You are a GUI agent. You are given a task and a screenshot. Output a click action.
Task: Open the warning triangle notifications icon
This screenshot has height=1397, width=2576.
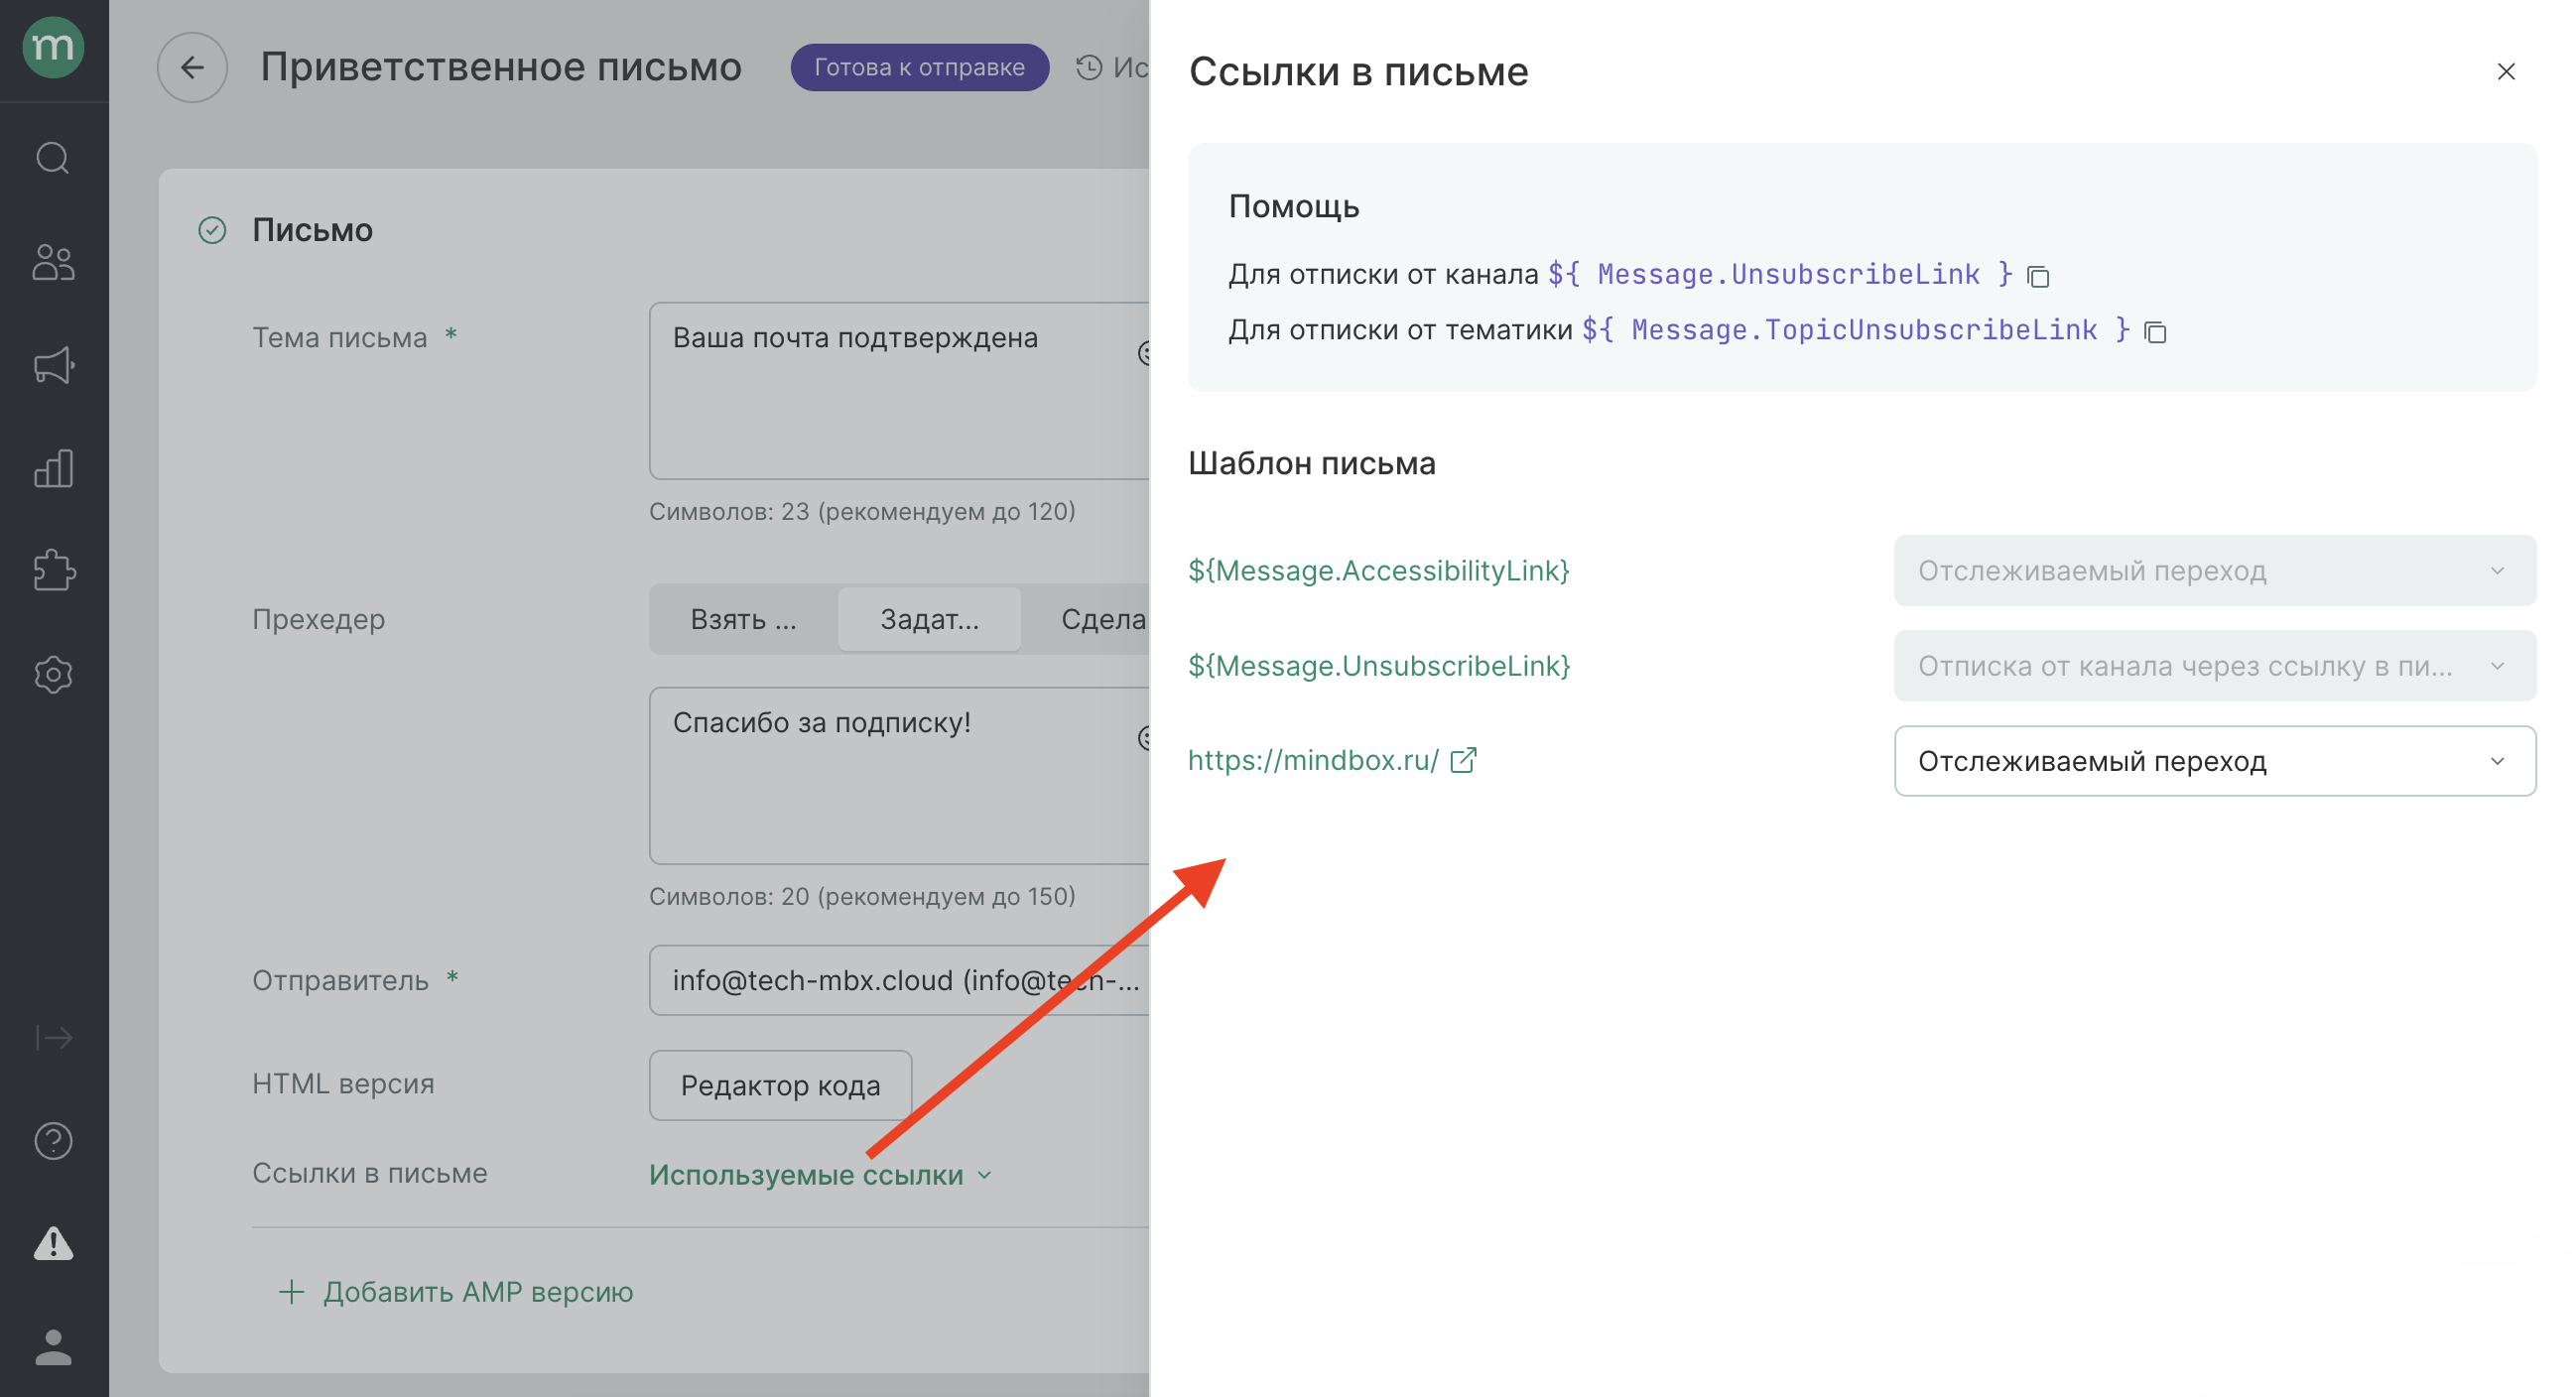[53, 1243]
